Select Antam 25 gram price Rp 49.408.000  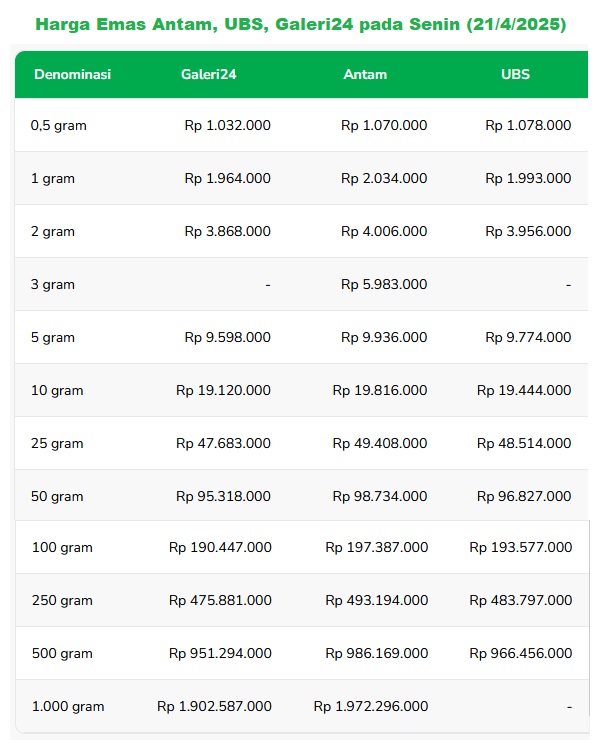tap(380, 444)
